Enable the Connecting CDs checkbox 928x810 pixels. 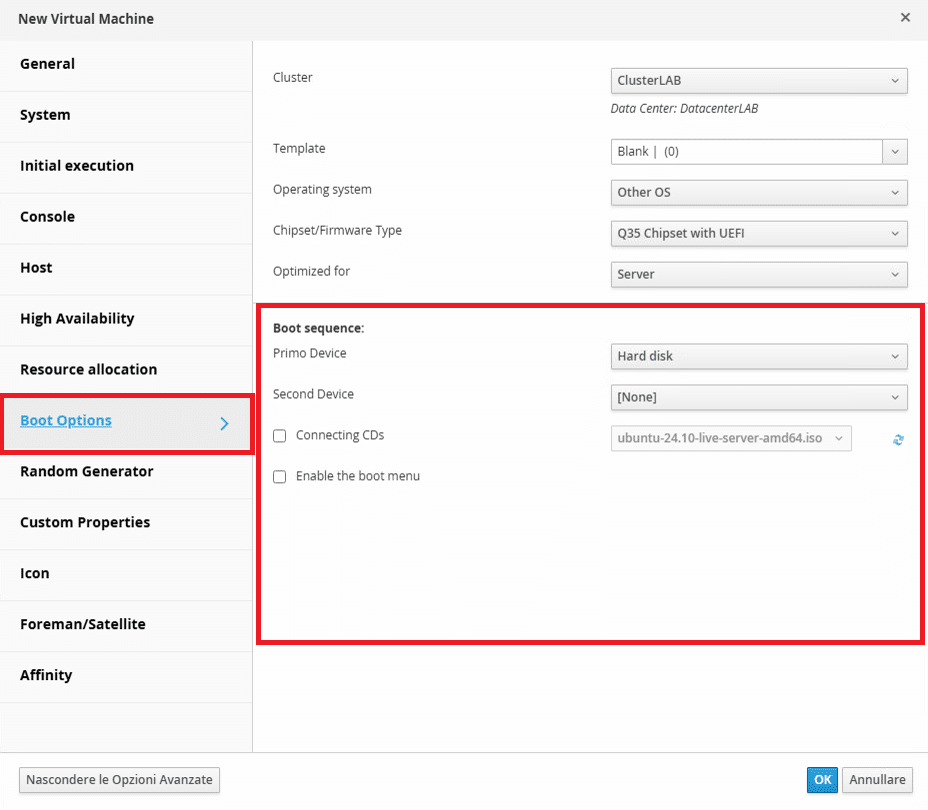coord(279,436)
